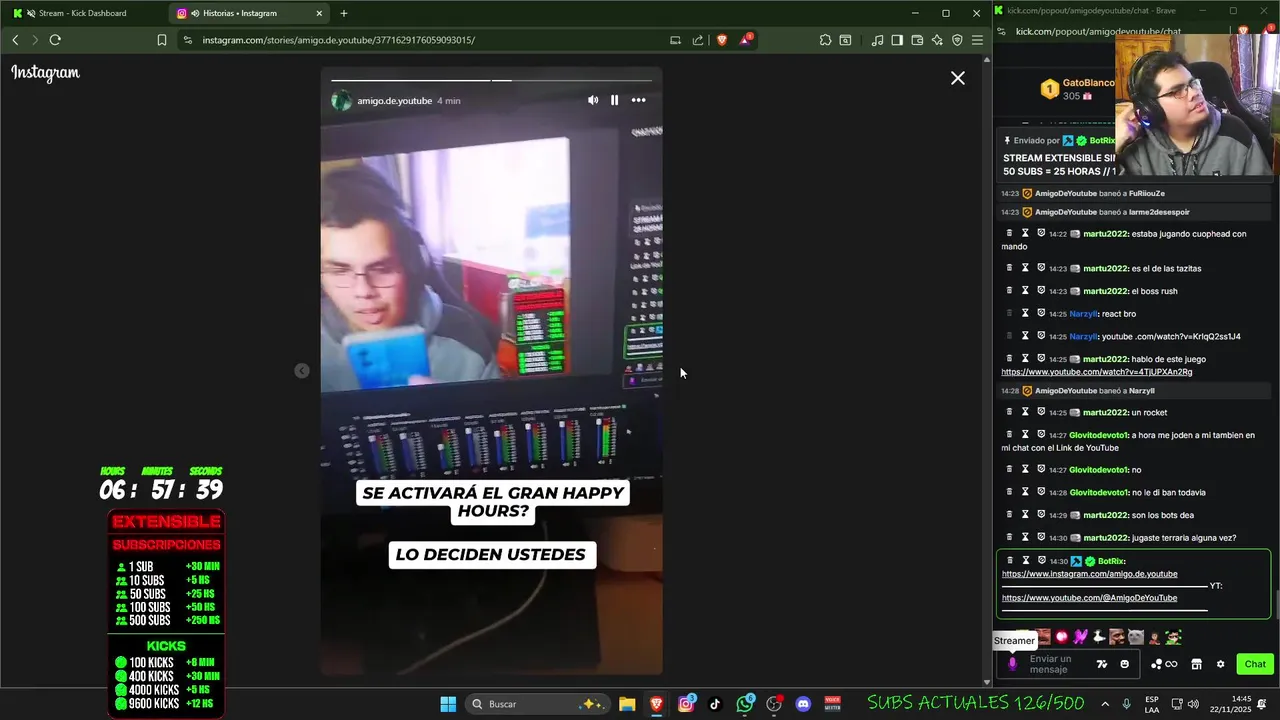Toggle the browser sidebar panel

(897, 40)
